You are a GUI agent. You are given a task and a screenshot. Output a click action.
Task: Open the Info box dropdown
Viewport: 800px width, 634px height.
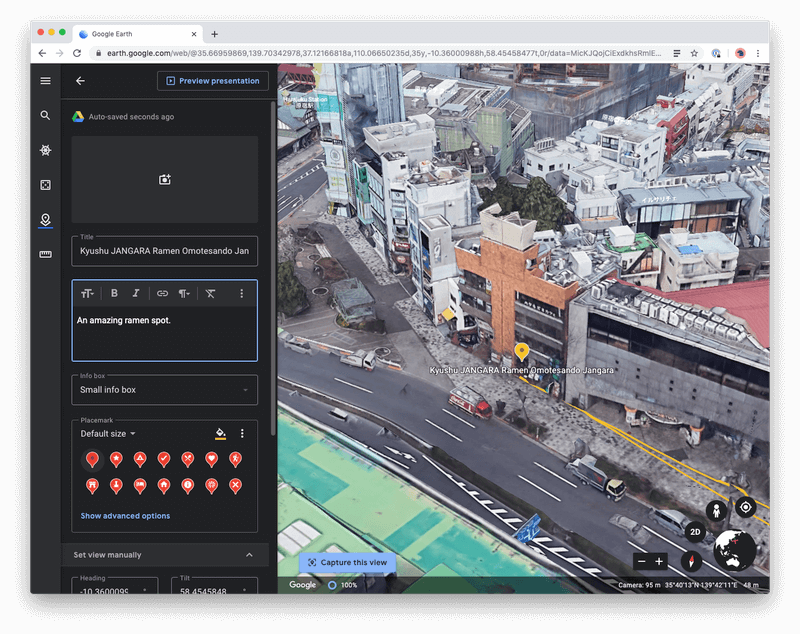coord(165,390)
